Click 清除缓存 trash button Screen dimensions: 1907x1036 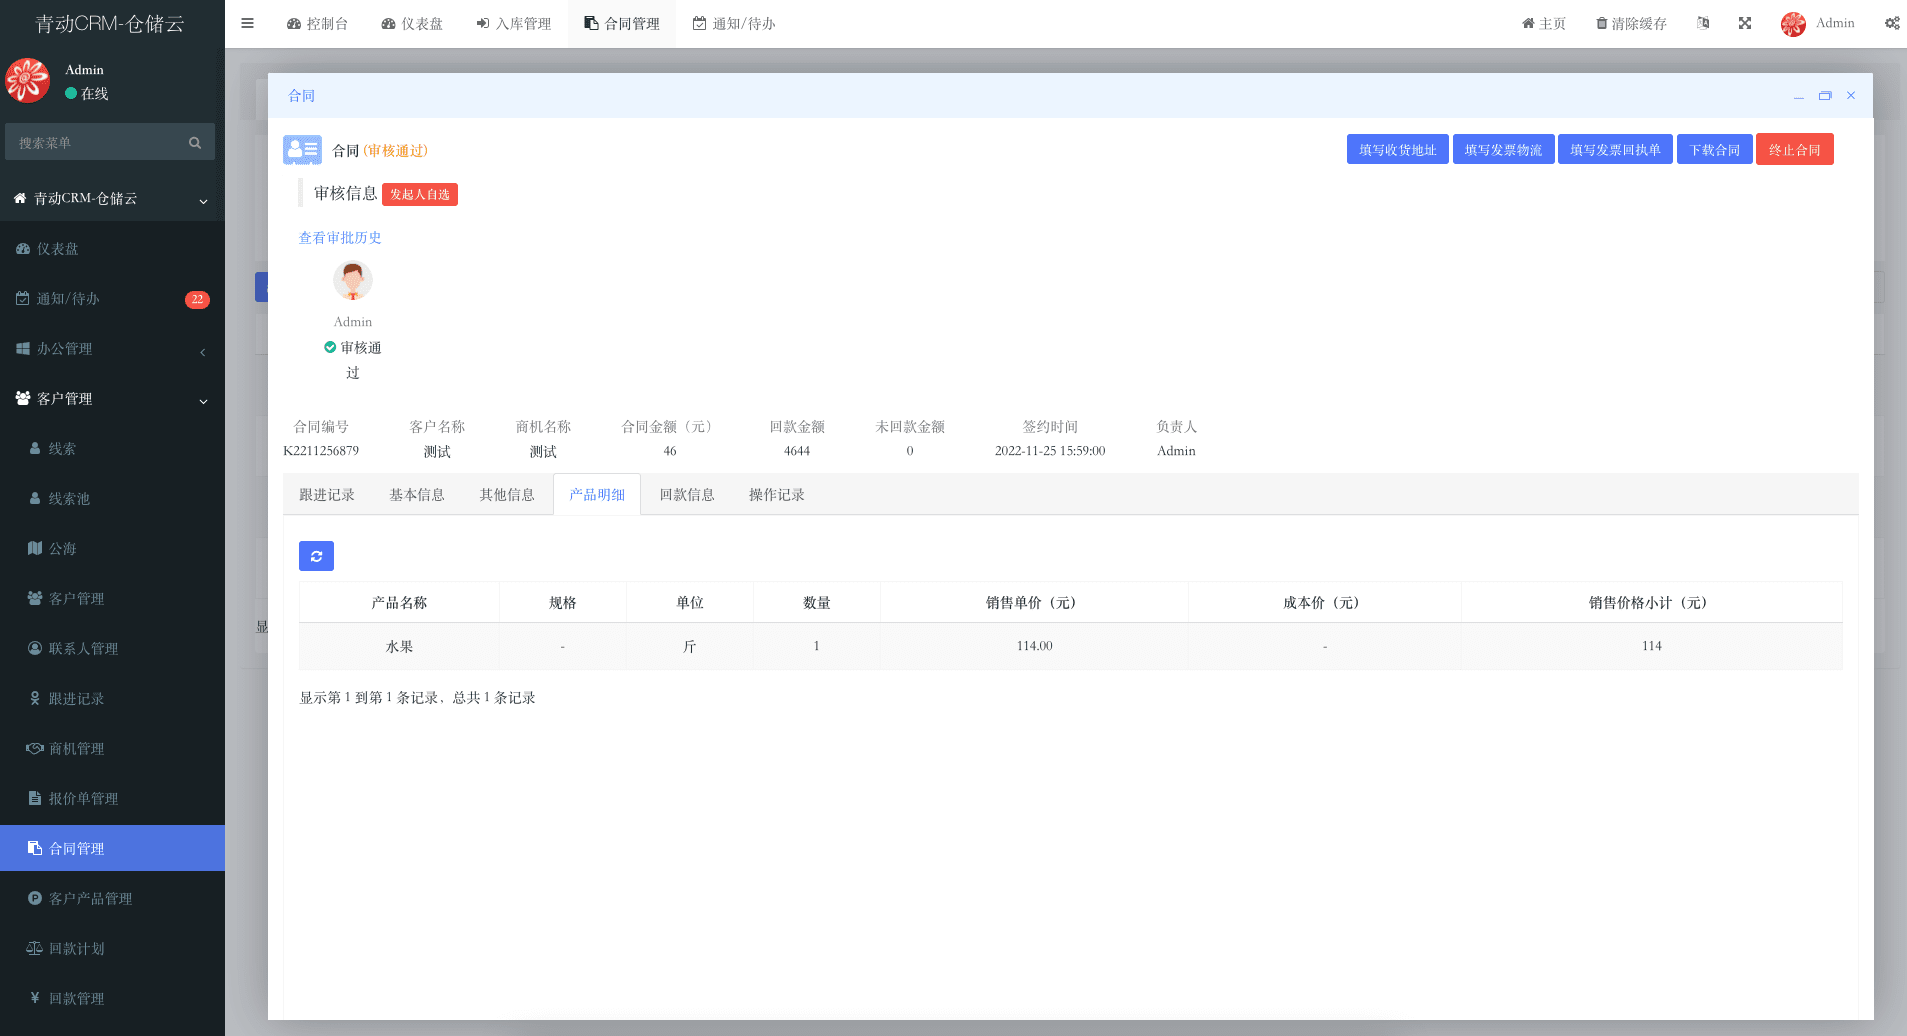(1631, 24)
